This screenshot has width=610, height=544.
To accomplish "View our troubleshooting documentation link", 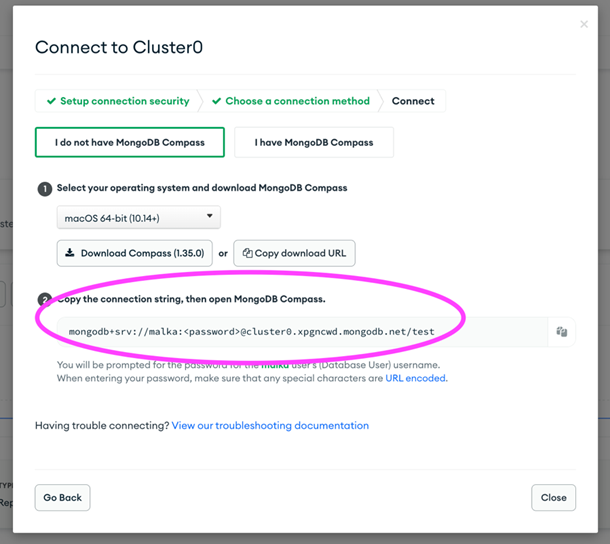I will click(270, 426).
